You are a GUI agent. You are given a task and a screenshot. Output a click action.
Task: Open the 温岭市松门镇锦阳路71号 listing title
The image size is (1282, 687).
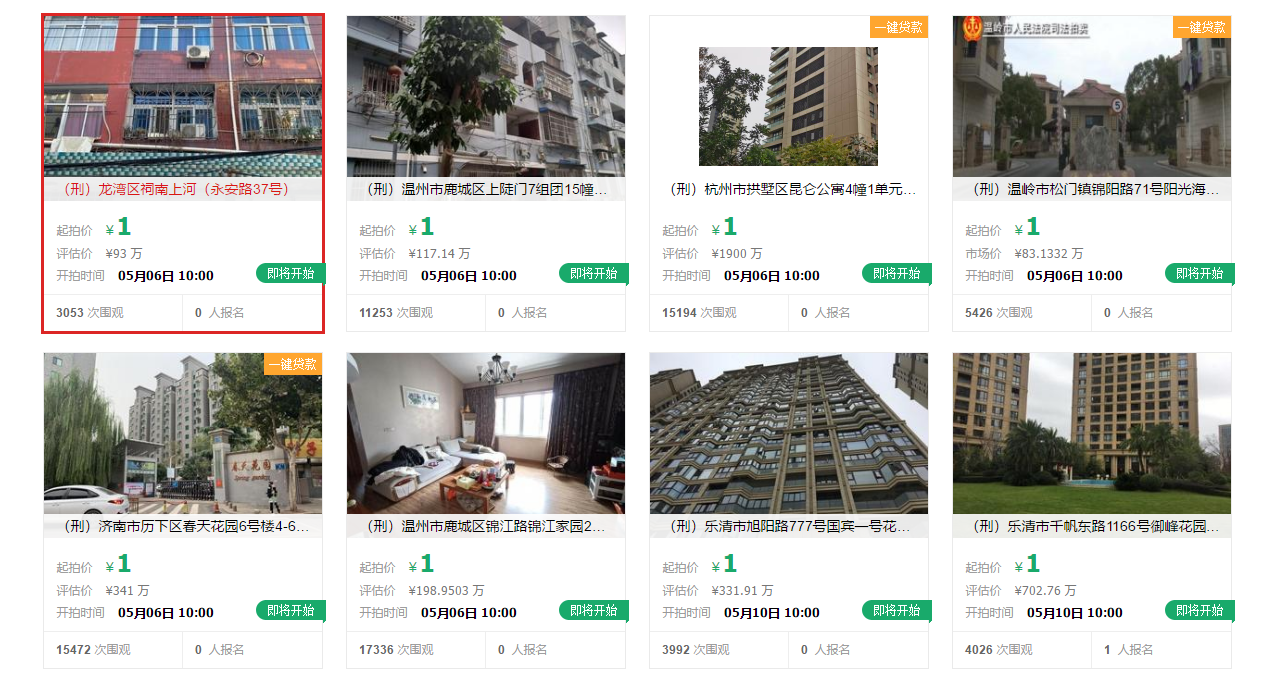tap(1092, 189)
